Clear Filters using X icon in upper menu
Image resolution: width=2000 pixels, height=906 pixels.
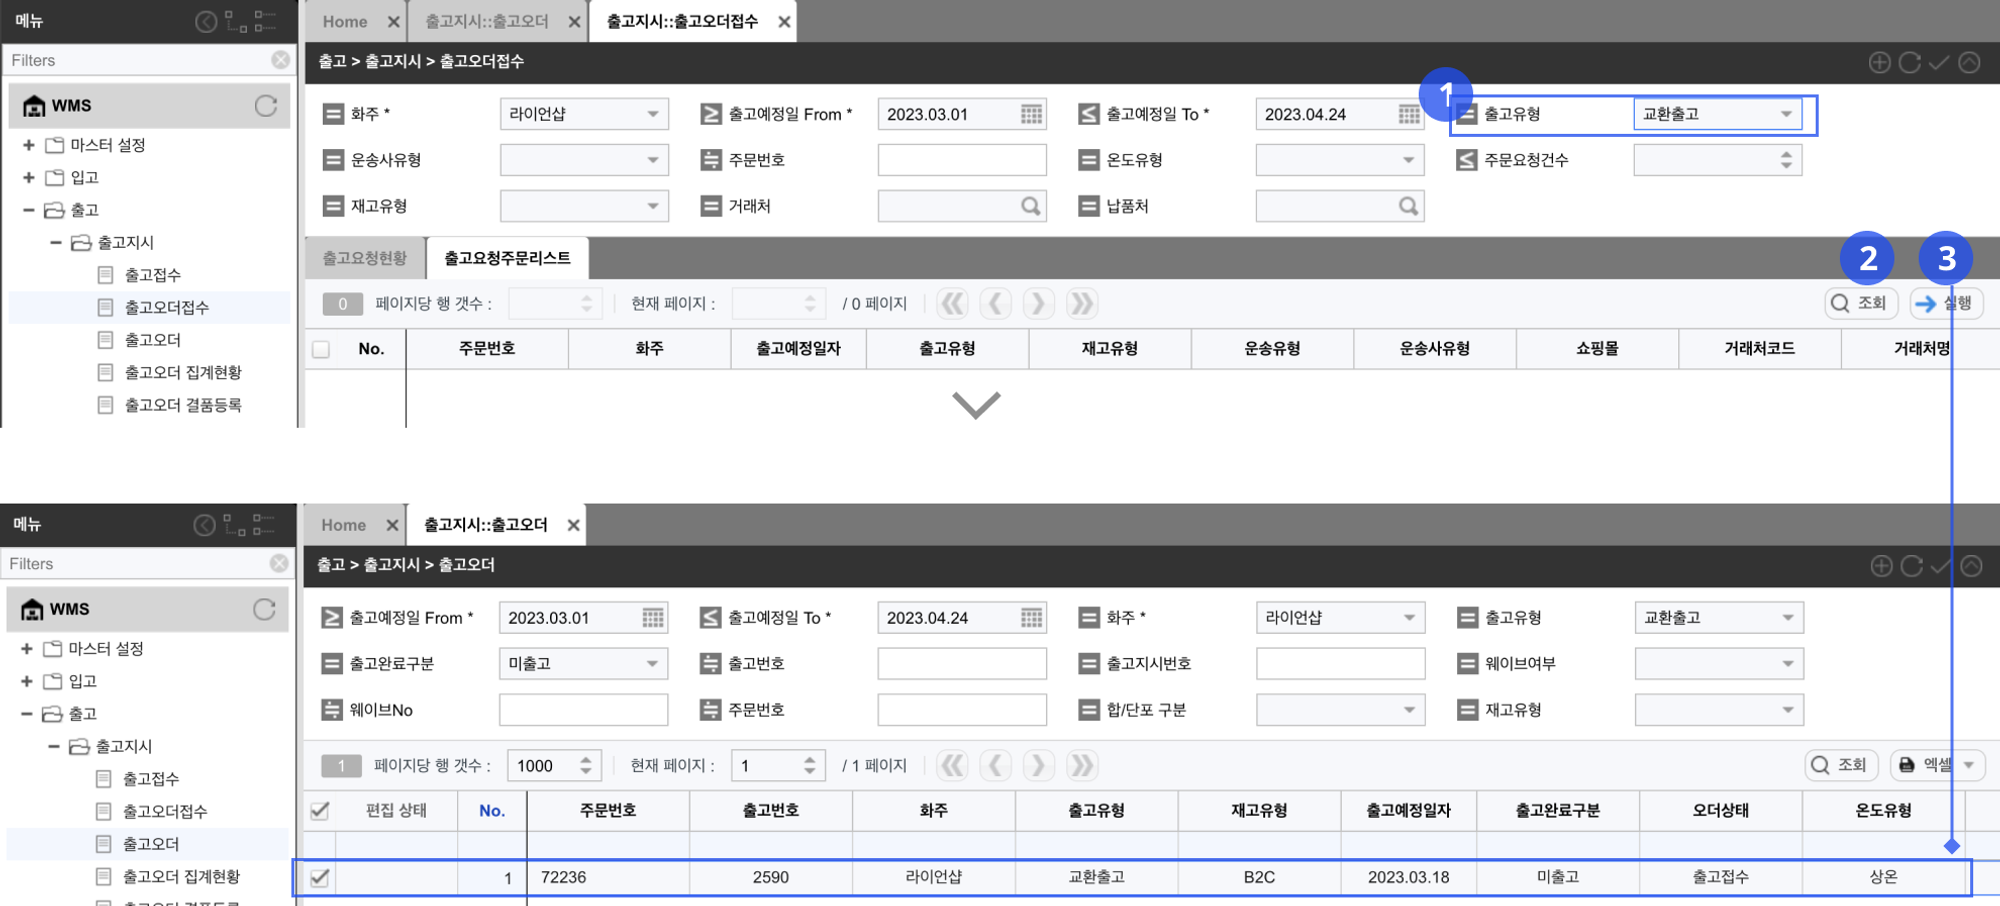point(281,60)
